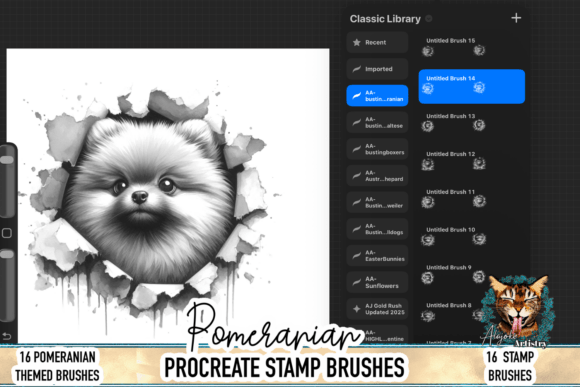Select the AA-Bustin...weiler brush set
The width and height of the screenshot is (580, 387).
377,202
